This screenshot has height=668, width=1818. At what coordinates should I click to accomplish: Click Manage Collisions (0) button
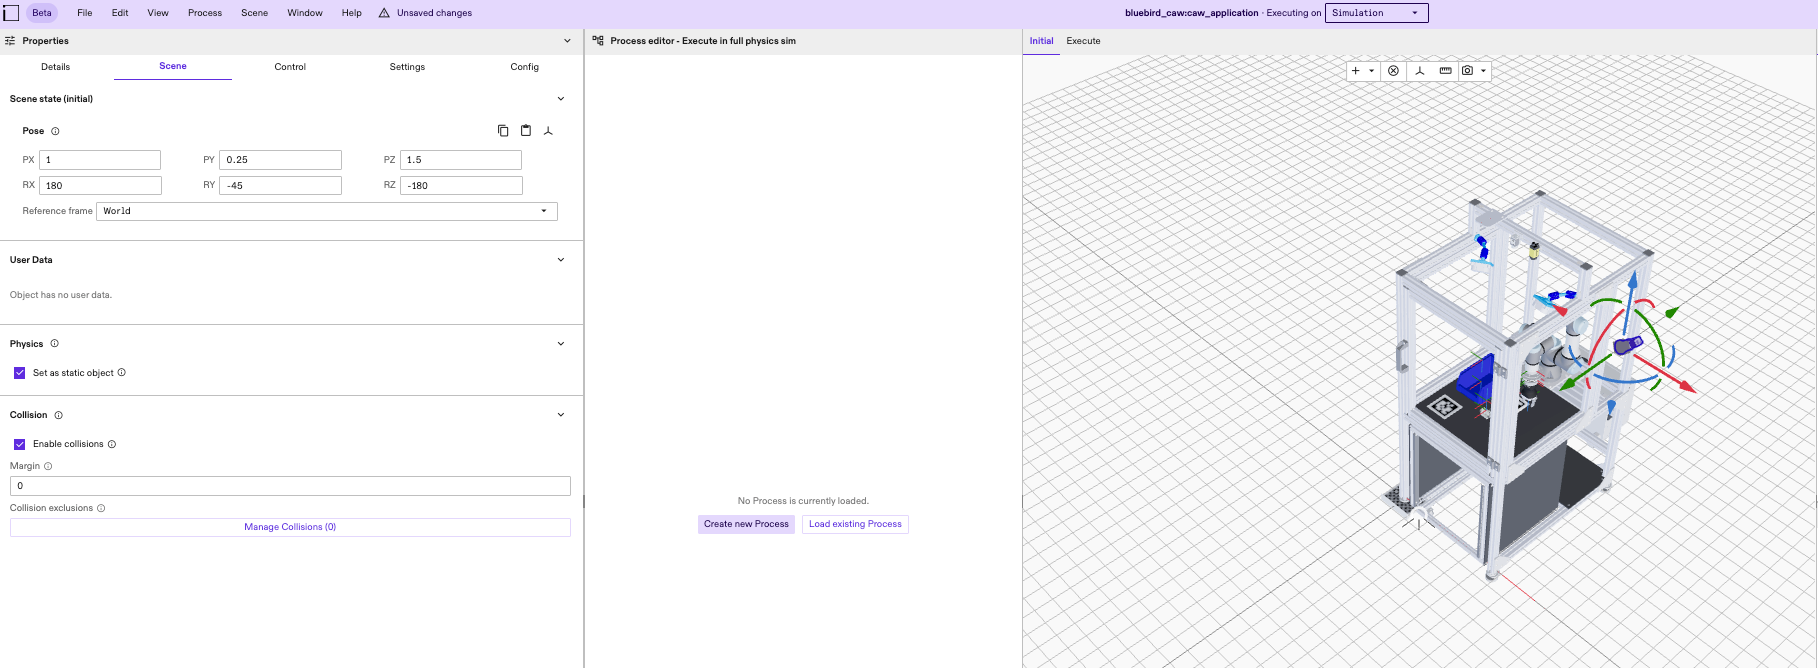click(x=290, y=527)
